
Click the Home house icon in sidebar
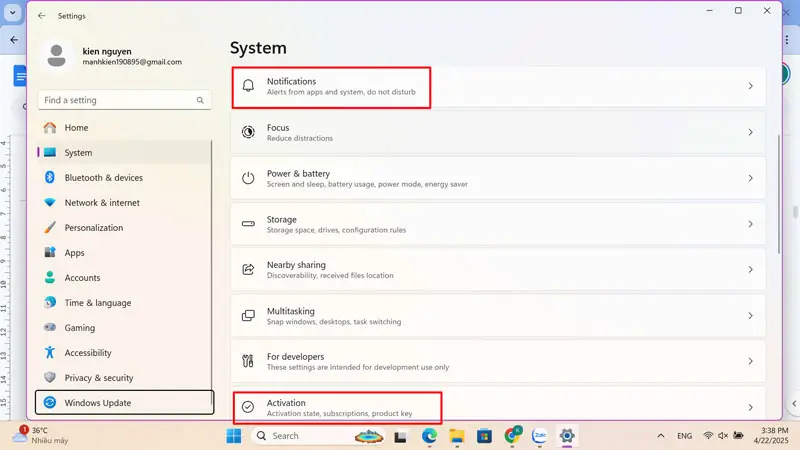tap(49, 128)
